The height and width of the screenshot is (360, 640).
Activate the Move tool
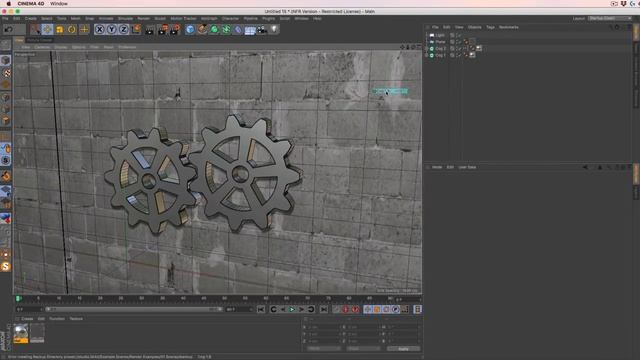47,29
